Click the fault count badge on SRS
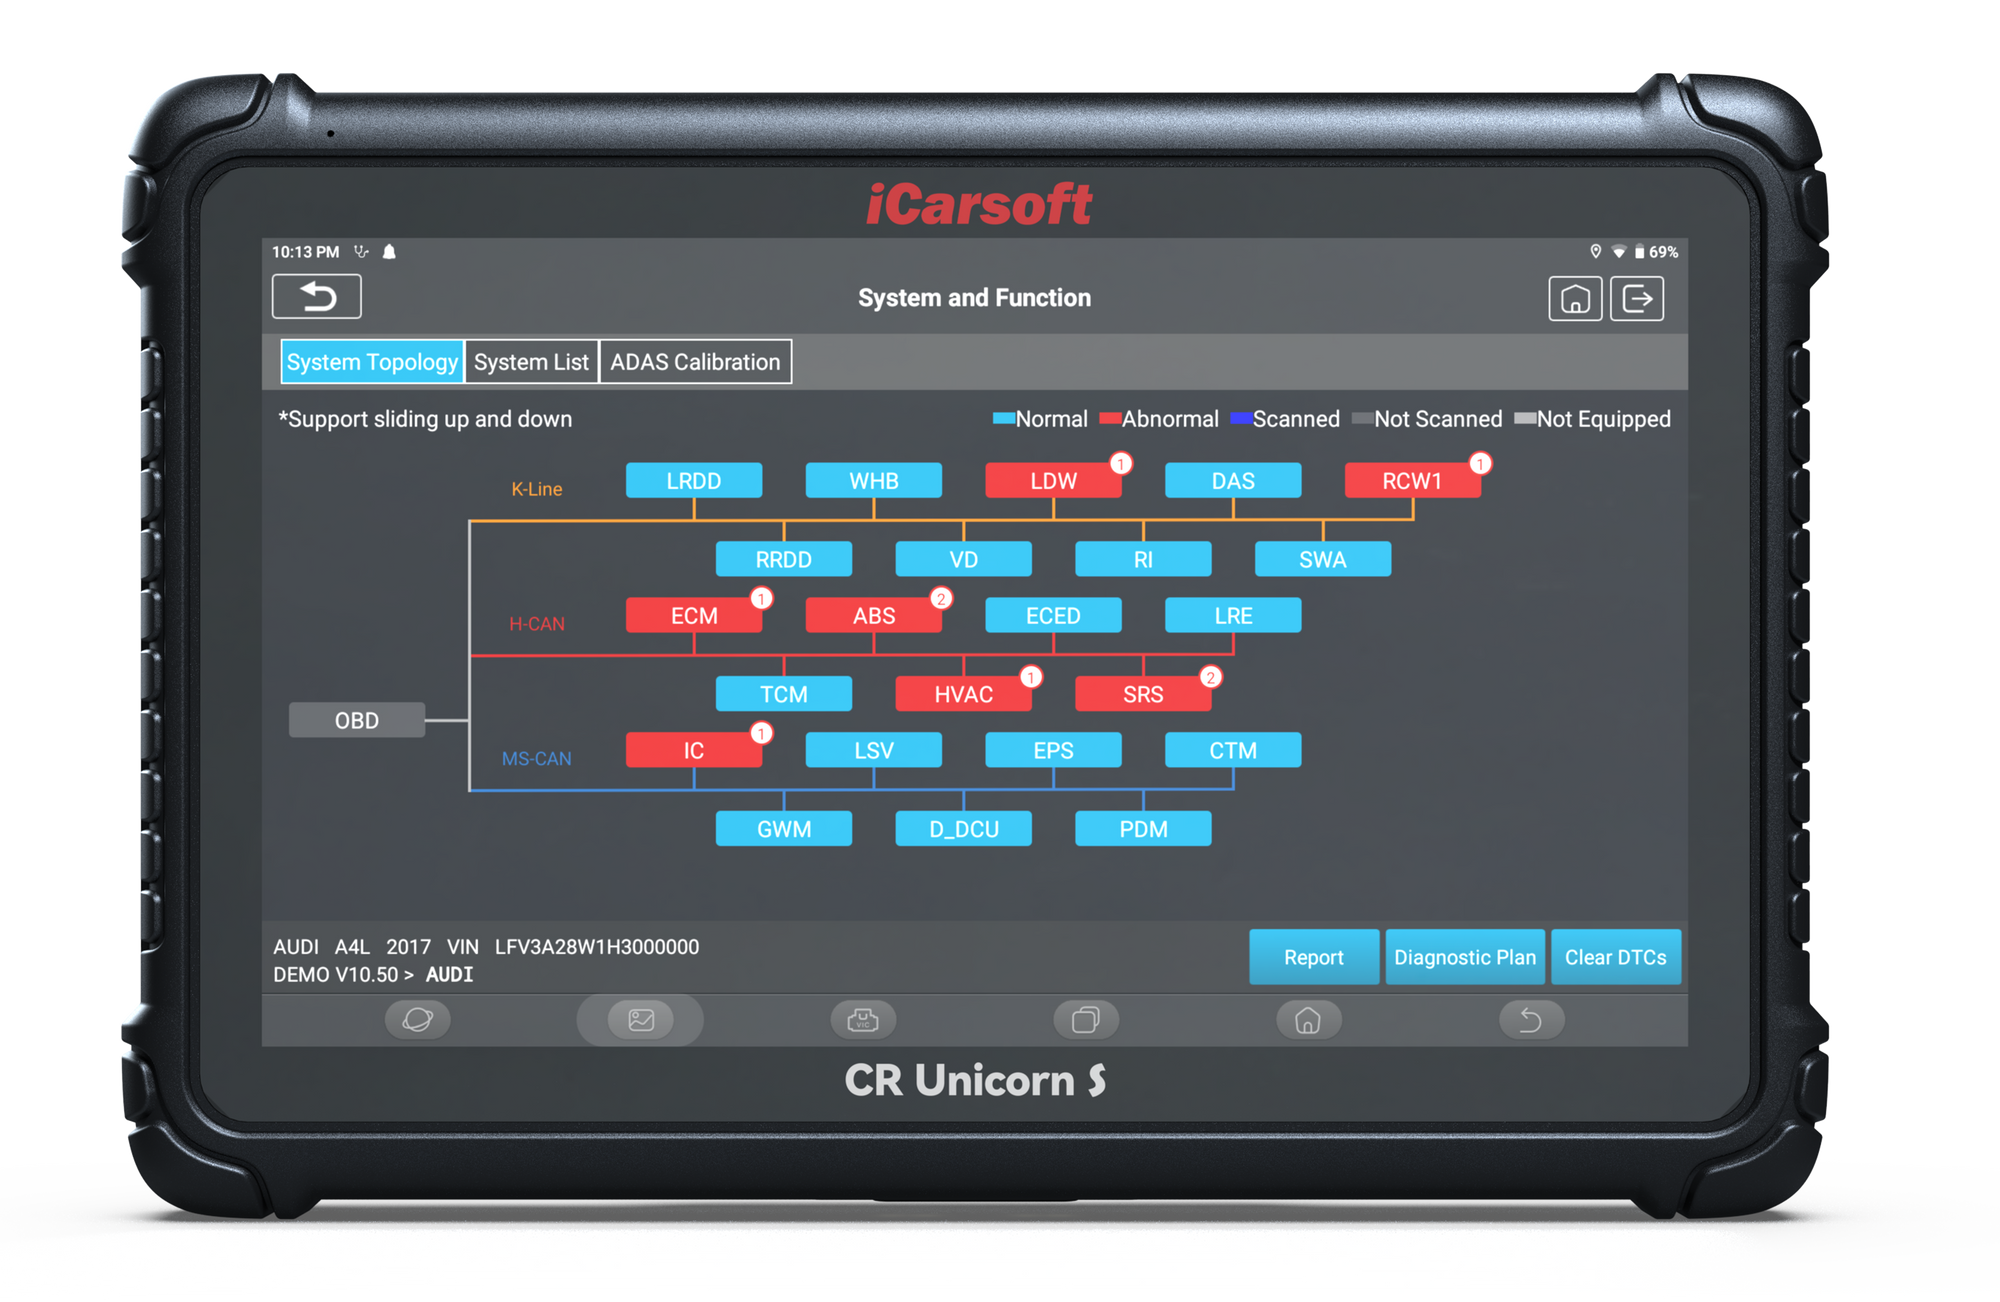This screenshot has height=1302, width=2000. tap(1210, 677)
